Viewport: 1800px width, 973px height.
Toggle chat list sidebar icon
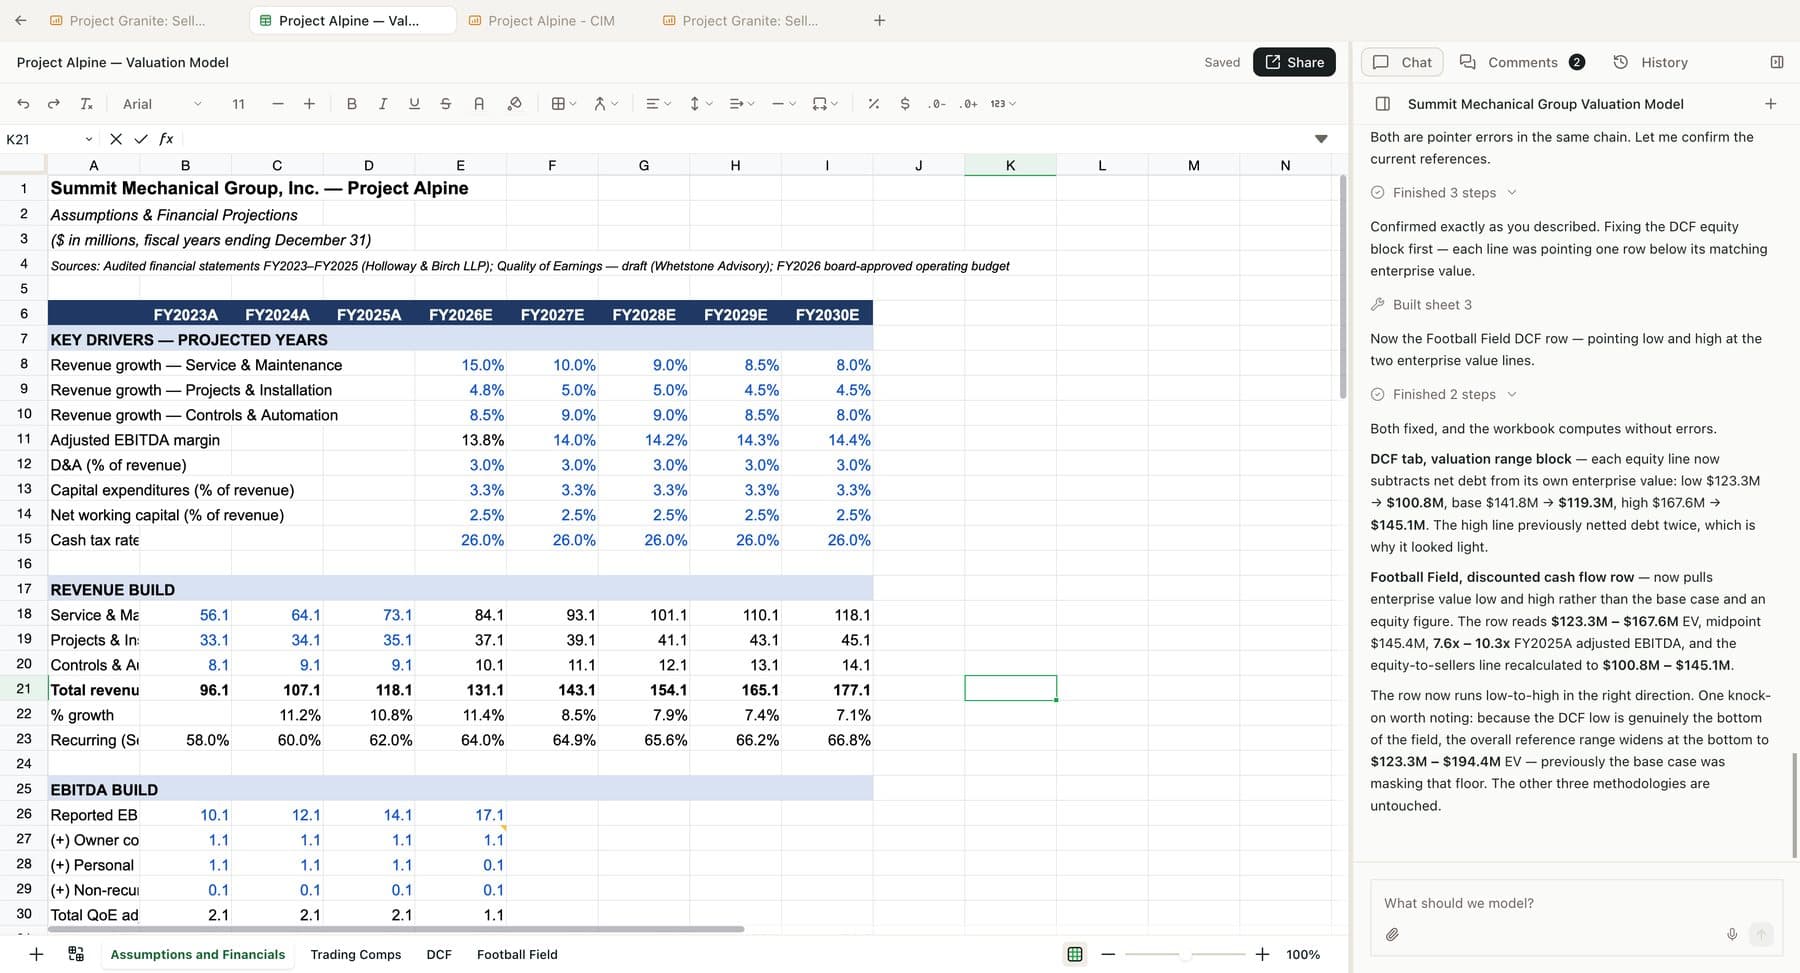[1383, 104]
